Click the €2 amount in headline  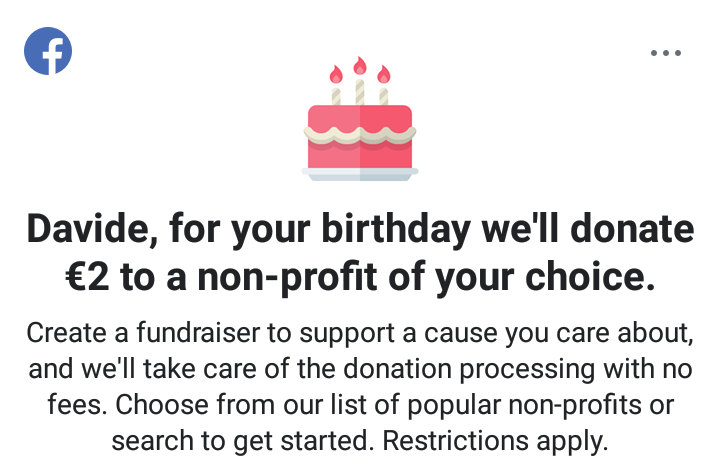click(88, 277)
